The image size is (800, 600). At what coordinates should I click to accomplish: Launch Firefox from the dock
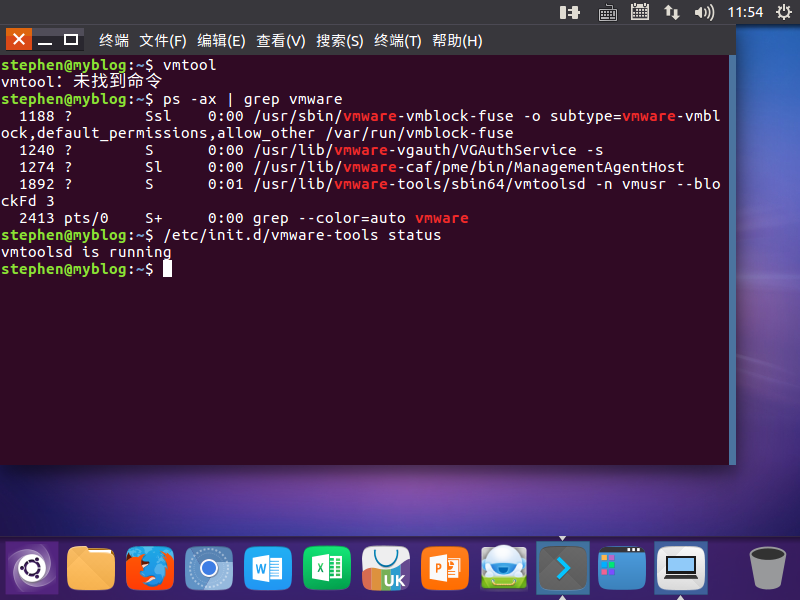point(150,568)
